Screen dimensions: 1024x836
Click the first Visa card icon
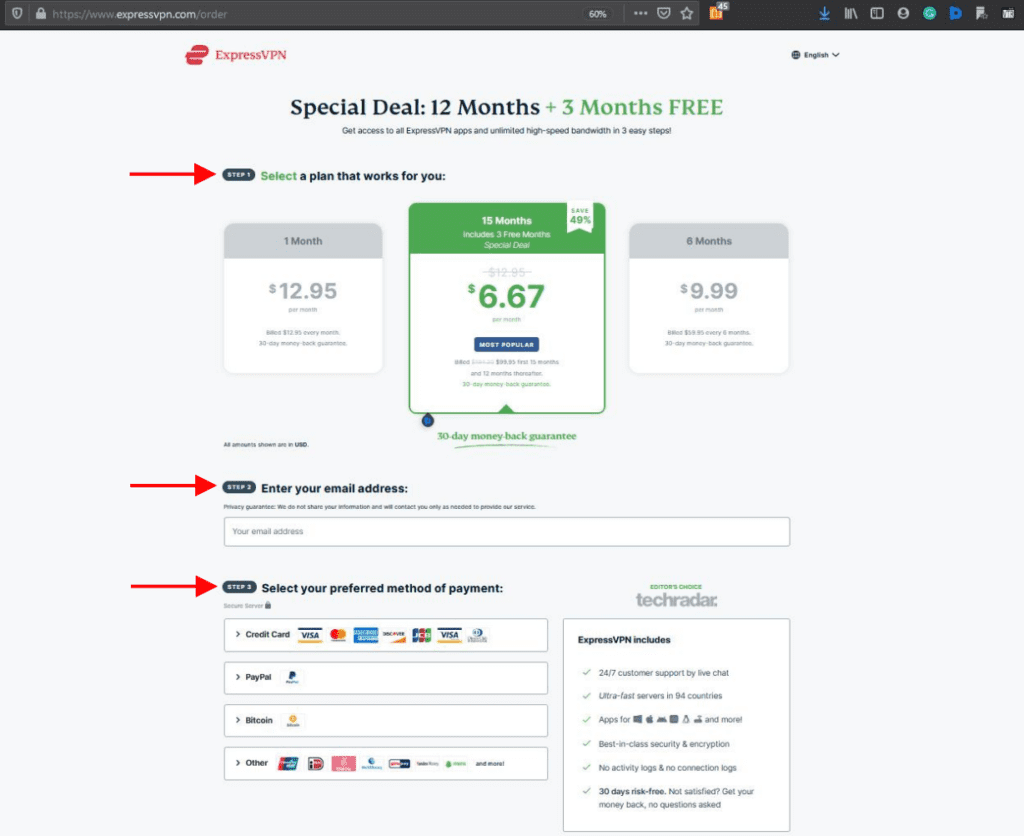pyautogui.click(x=310, y=635)
